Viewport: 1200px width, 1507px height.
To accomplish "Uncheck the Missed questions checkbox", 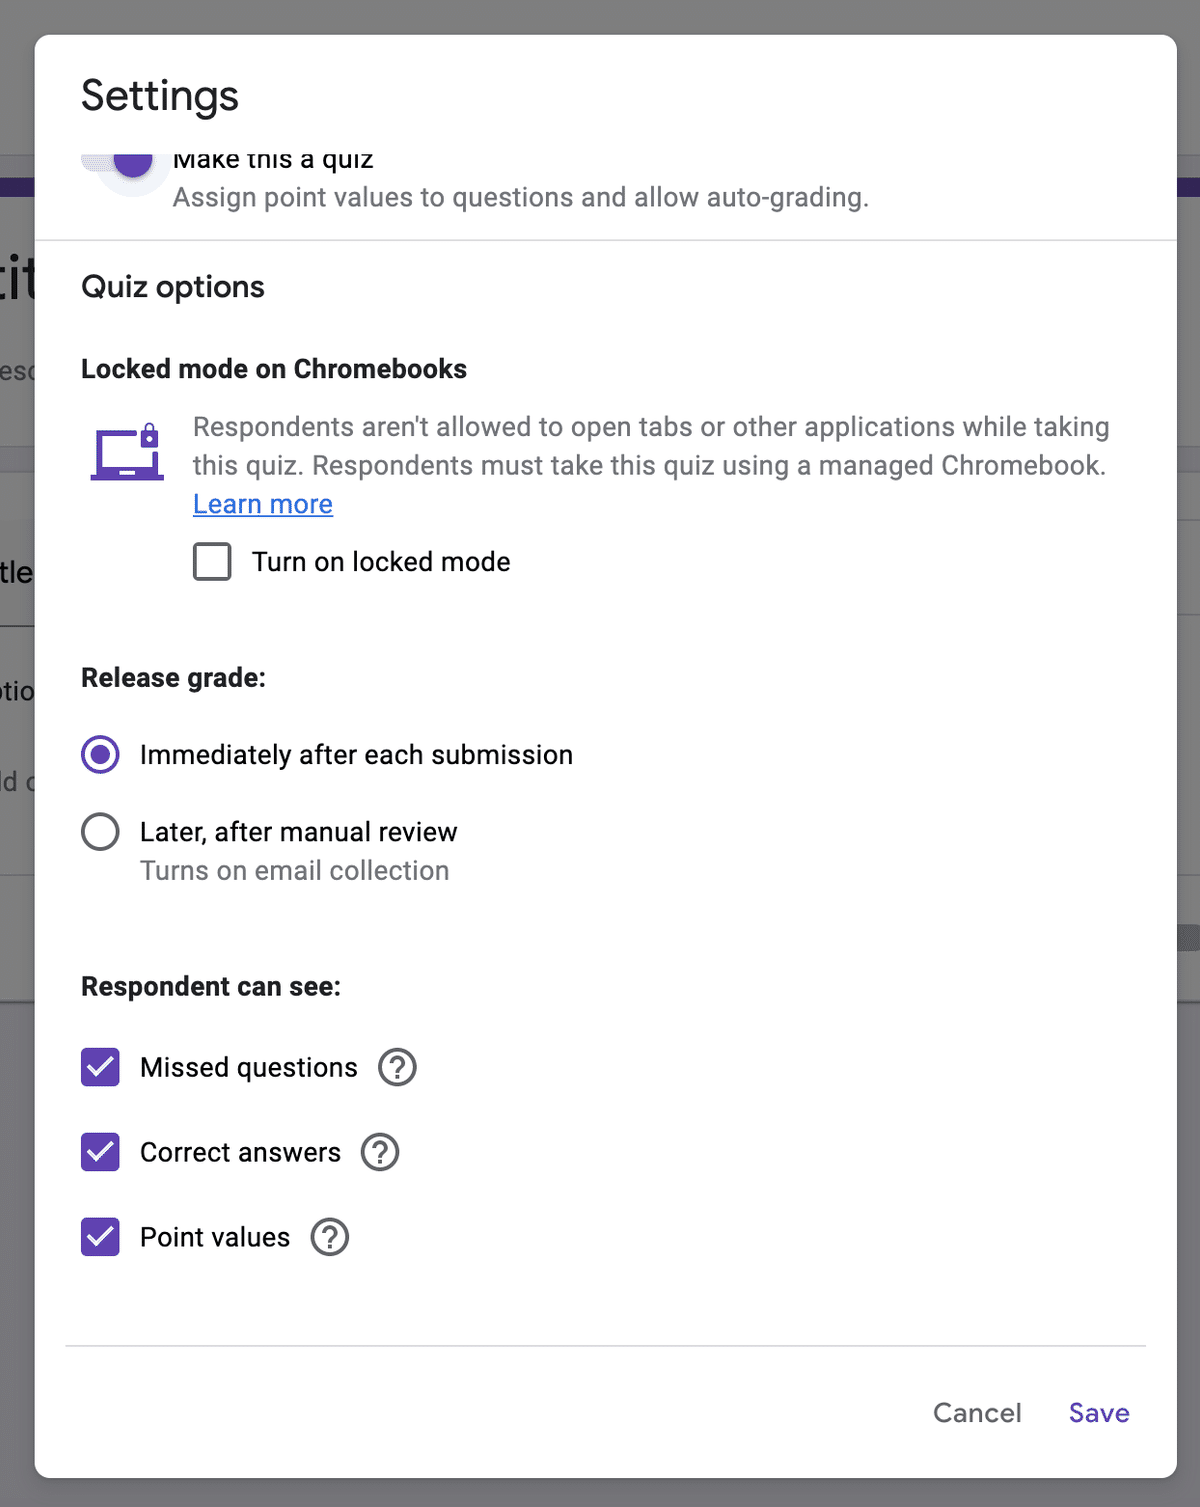I will 100,1068.
